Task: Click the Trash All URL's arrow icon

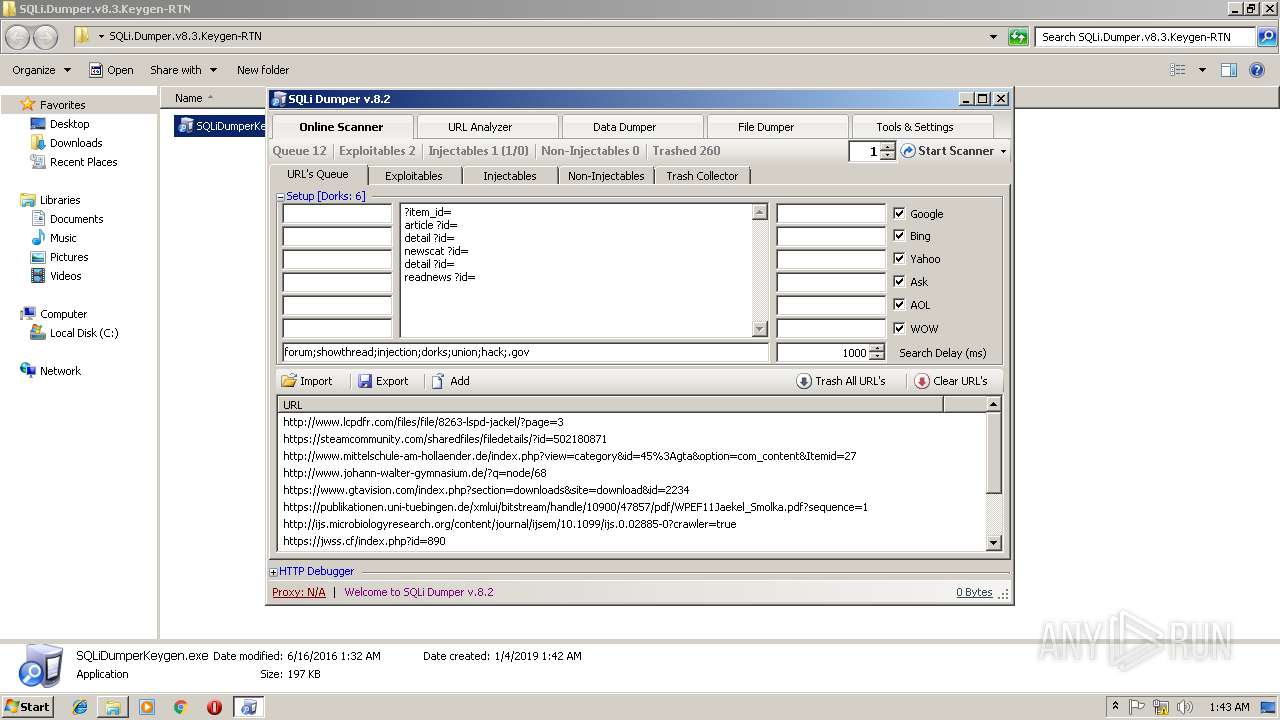Action: point(804,381)
